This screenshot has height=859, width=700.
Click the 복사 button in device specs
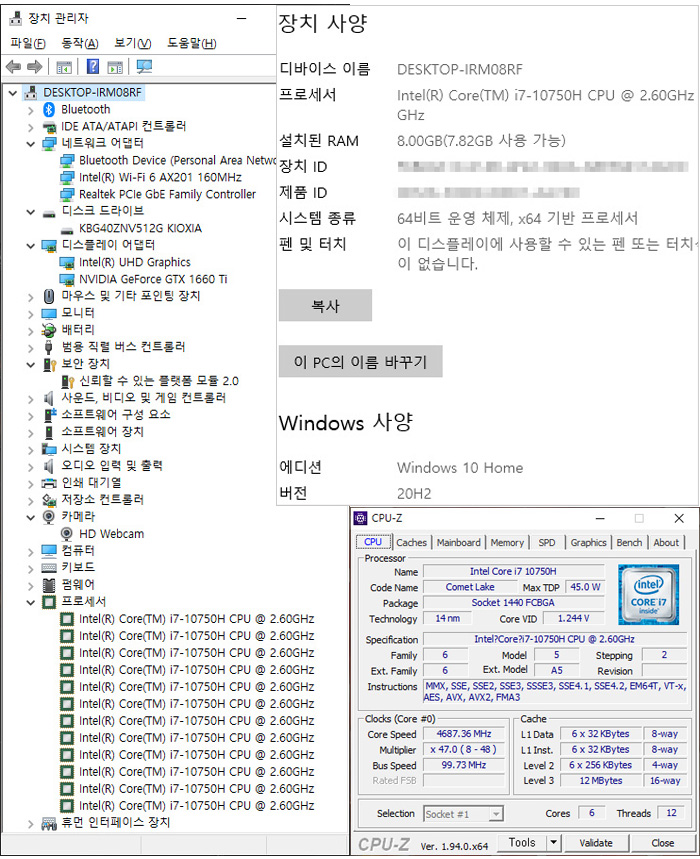click(325, 306)
